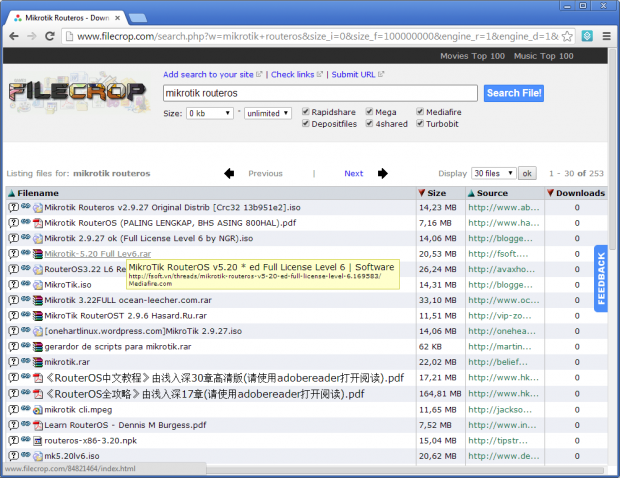Open source link http://avaxho...

(x=501, y=269)
